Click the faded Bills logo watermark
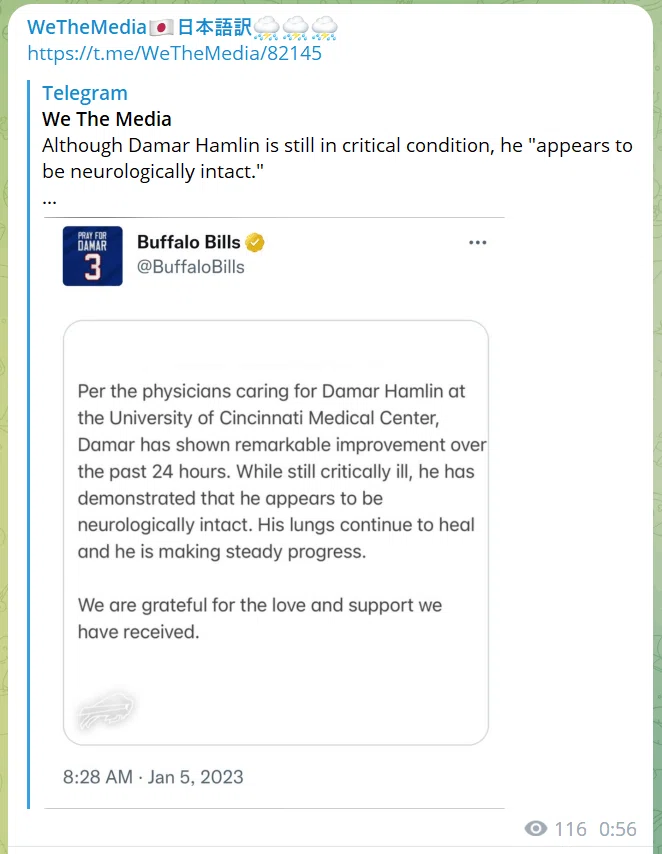662x854 pixels. [106, 710]
